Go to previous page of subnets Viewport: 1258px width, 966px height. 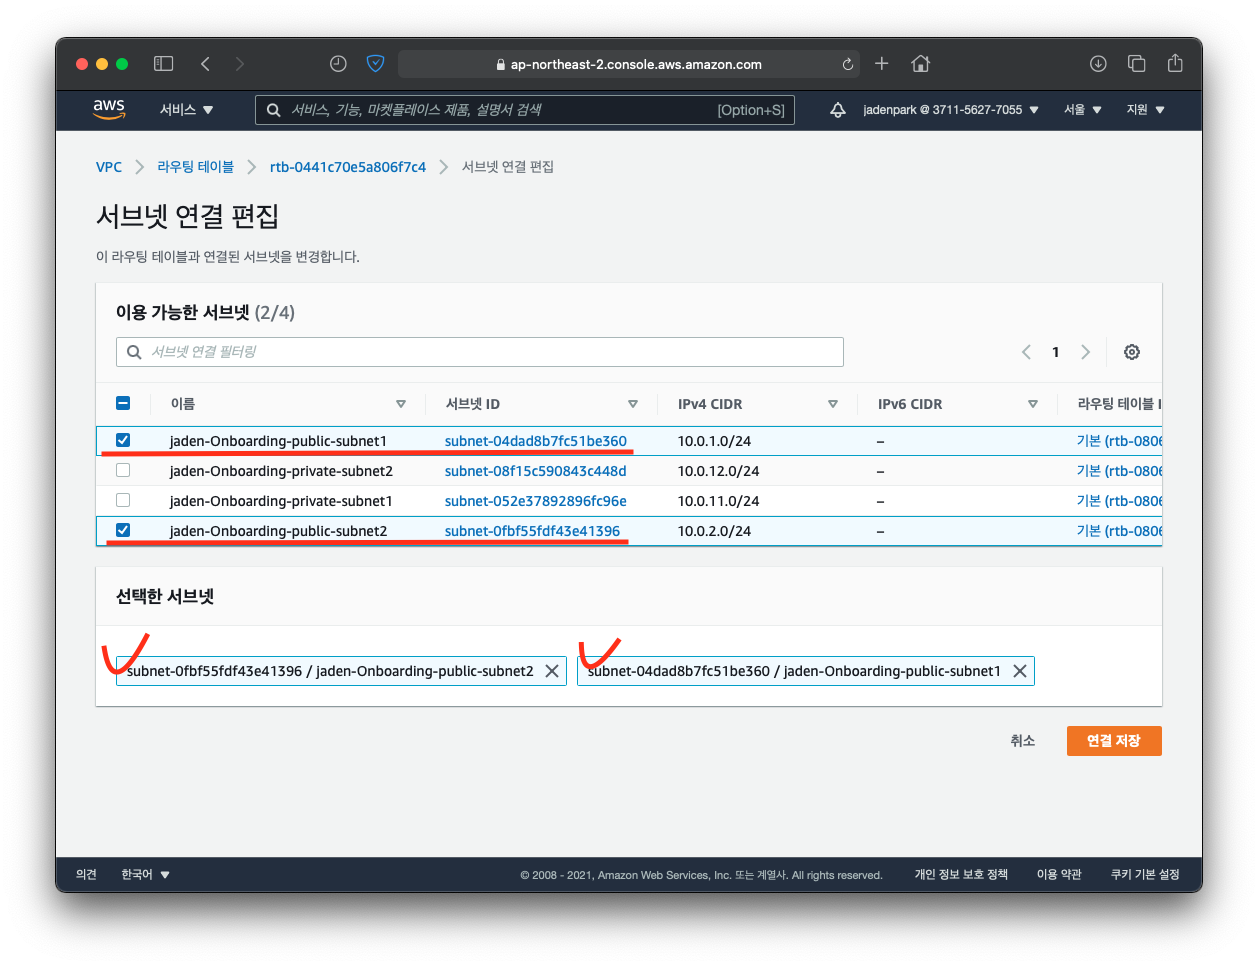click(1026, 352)
